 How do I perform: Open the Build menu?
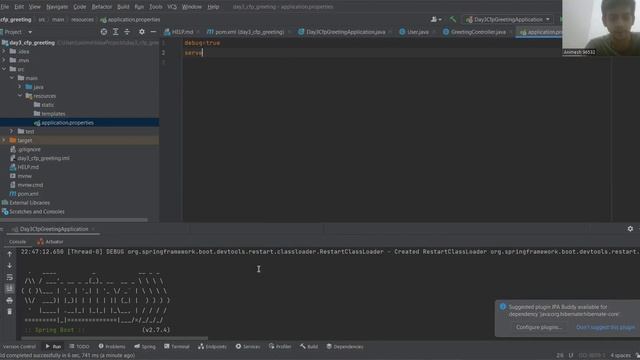pyautogui.click(x=123, y=7)
